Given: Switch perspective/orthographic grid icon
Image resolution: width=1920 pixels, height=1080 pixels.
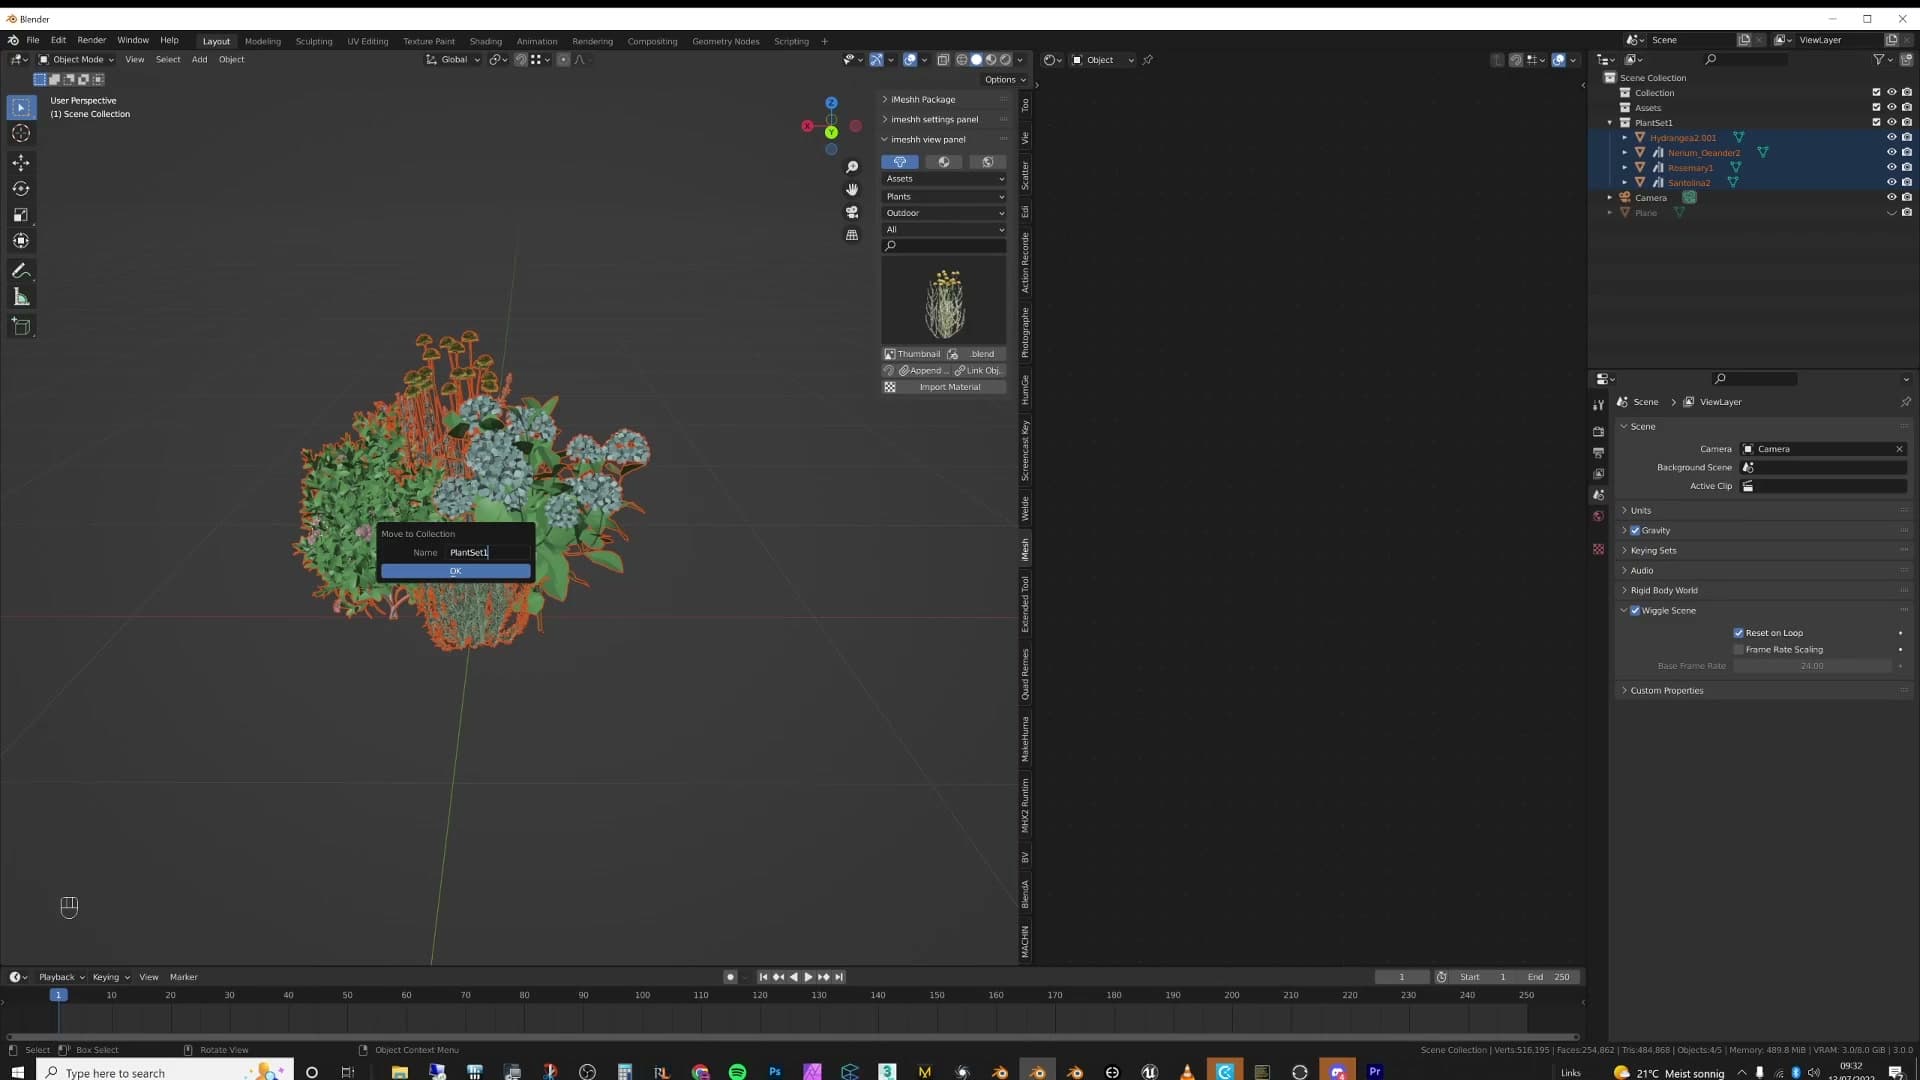Looking at the screenshot, I should 852,235.
